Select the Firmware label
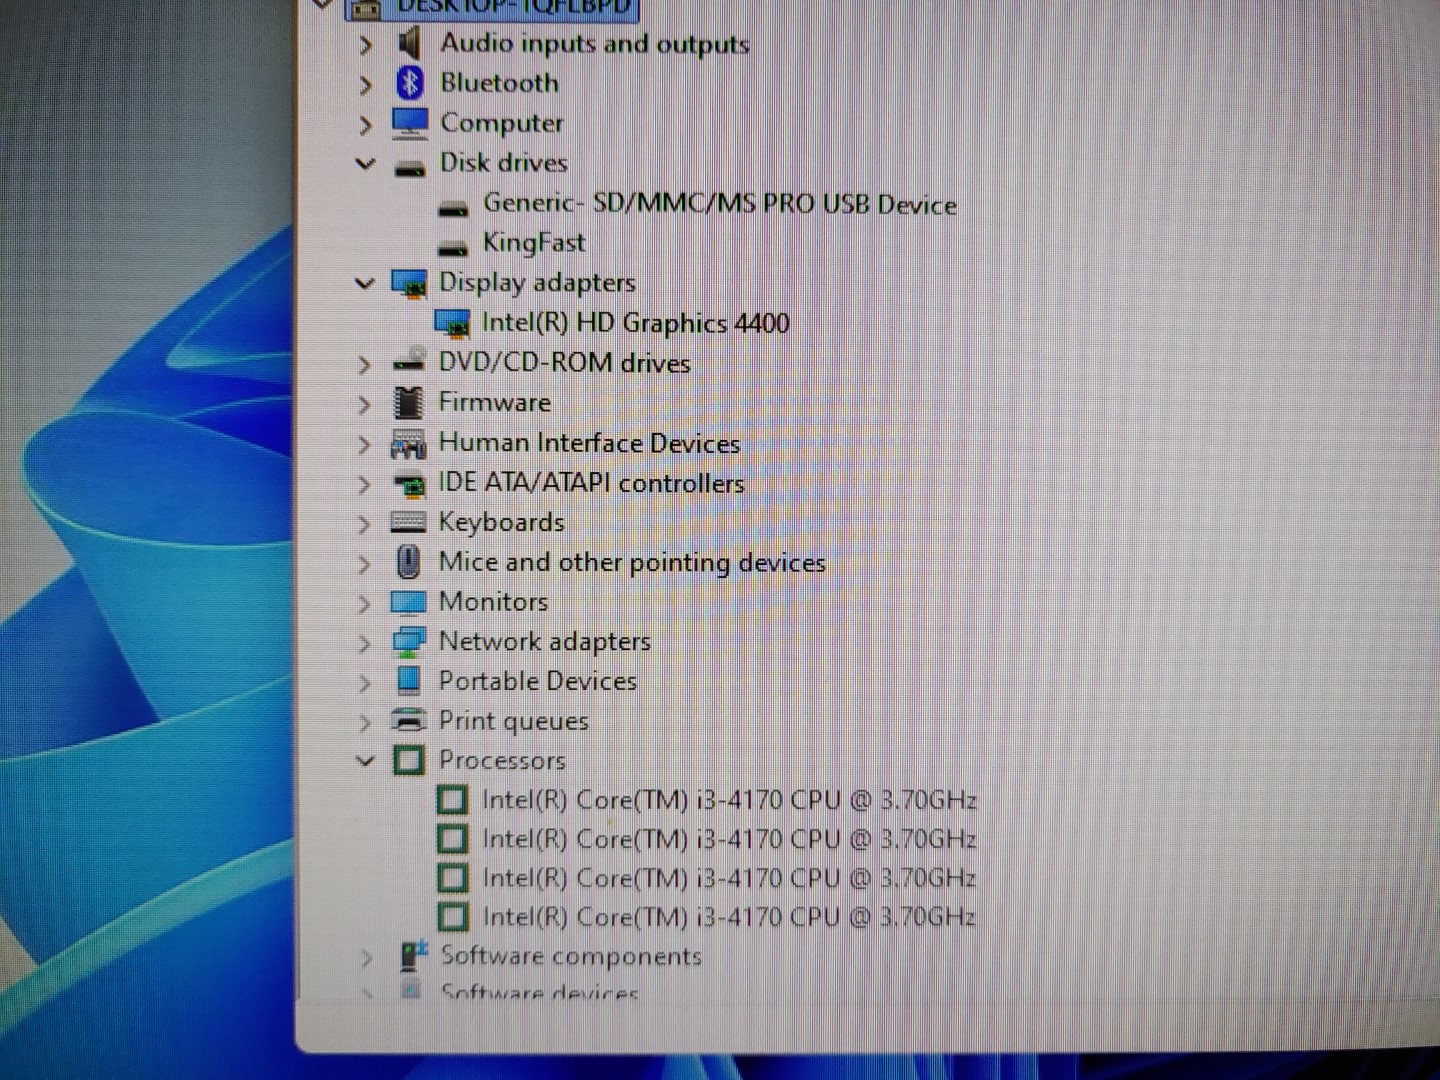Screen dimensions: 1440x1080 click(x=495, y=402)
